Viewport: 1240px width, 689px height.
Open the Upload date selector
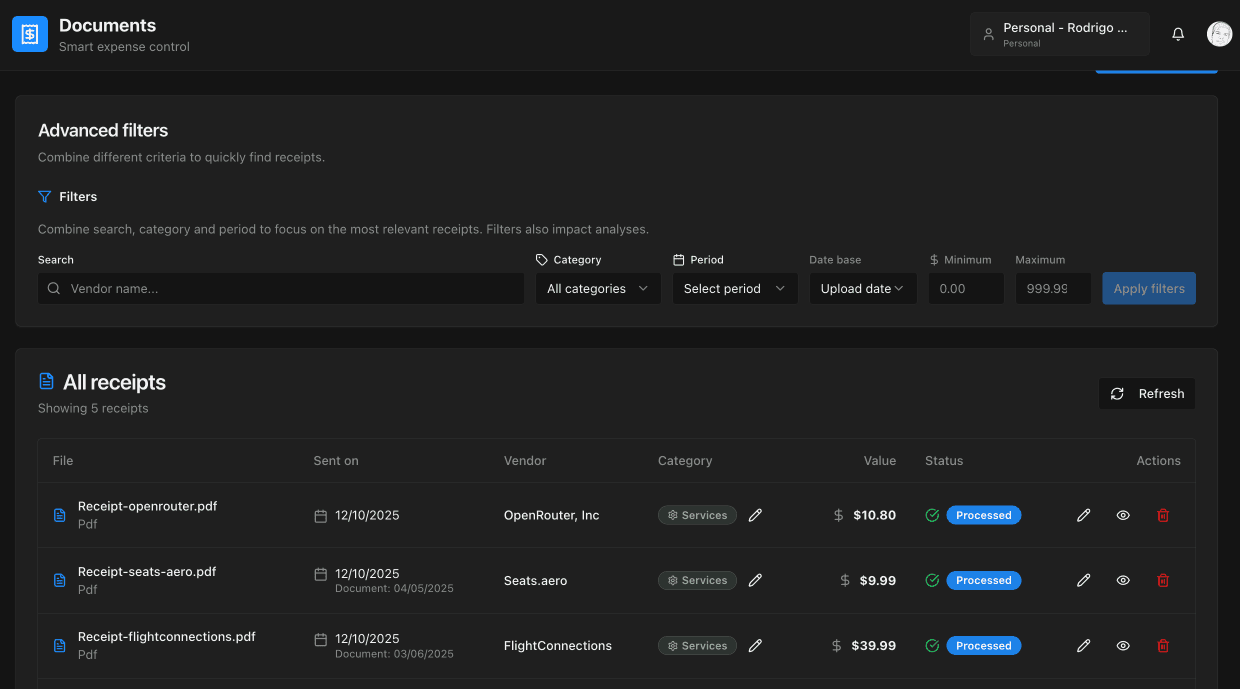click(x=862, y=288)
